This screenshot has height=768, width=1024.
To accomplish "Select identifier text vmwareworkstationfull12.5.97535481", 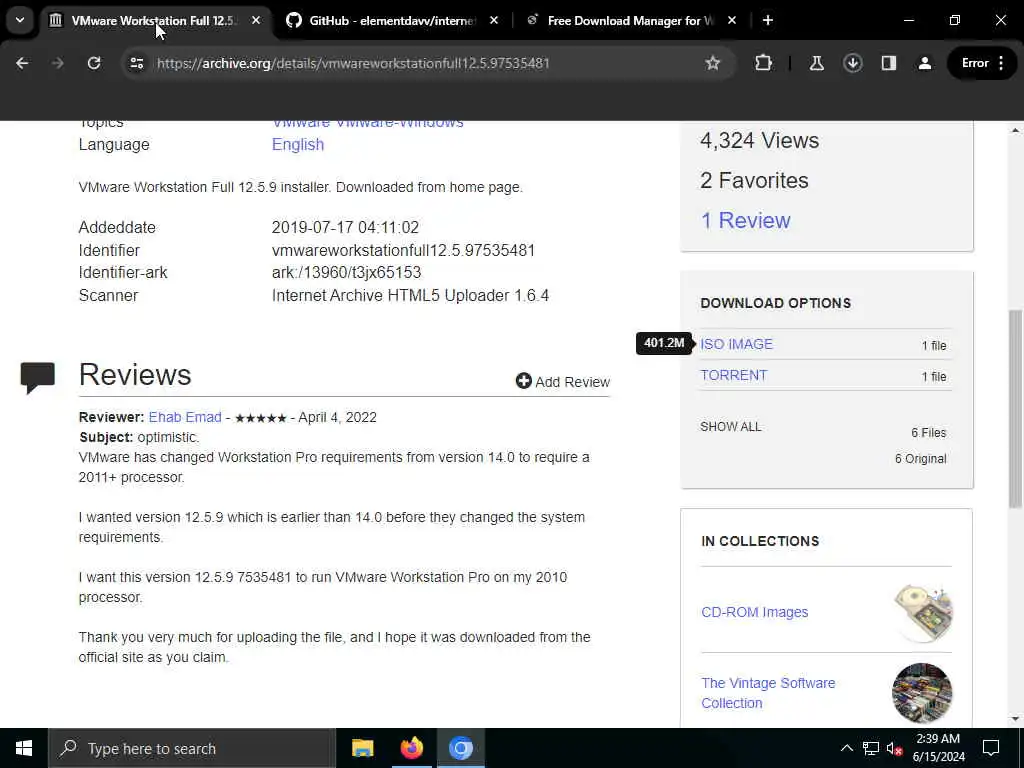I will 404,251.
